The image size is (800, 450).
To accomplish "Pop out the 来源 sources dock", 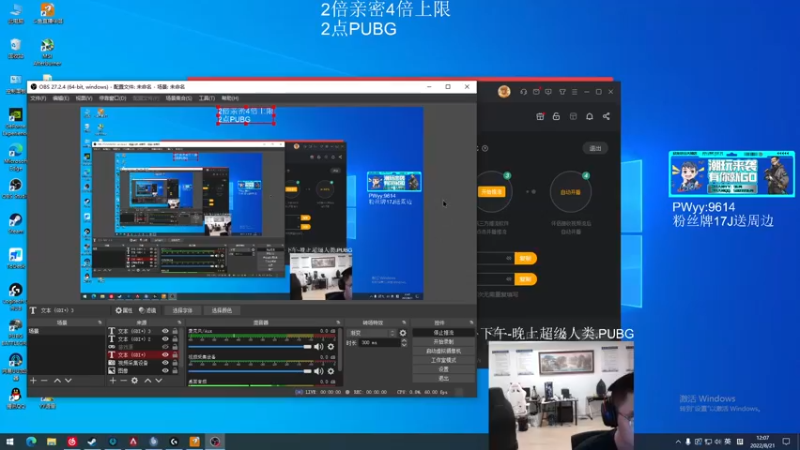I will (179, 322).
